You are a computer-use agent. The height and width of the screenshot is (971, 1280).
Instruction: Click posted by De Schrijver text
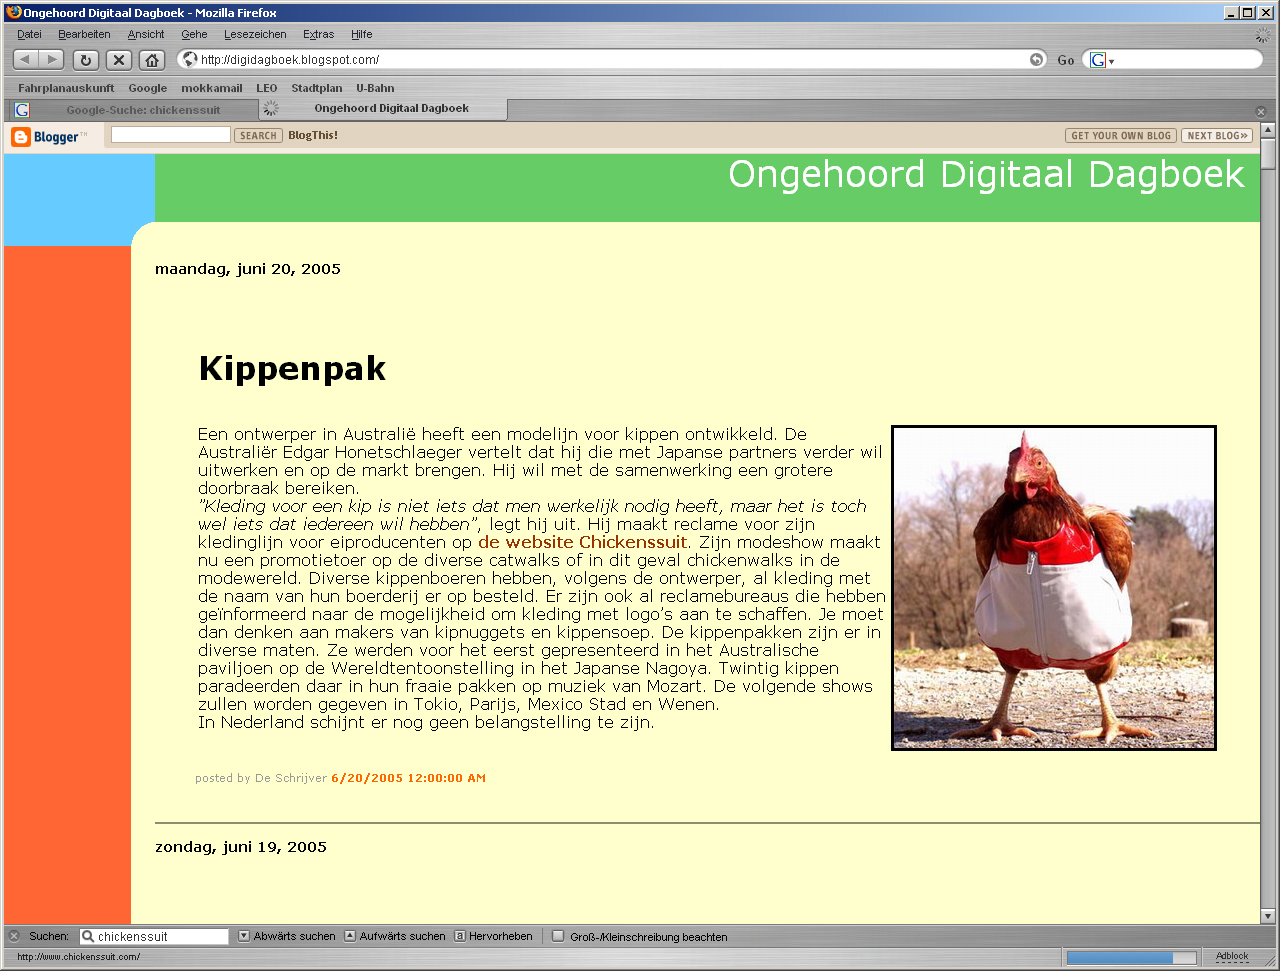[261, 778]
